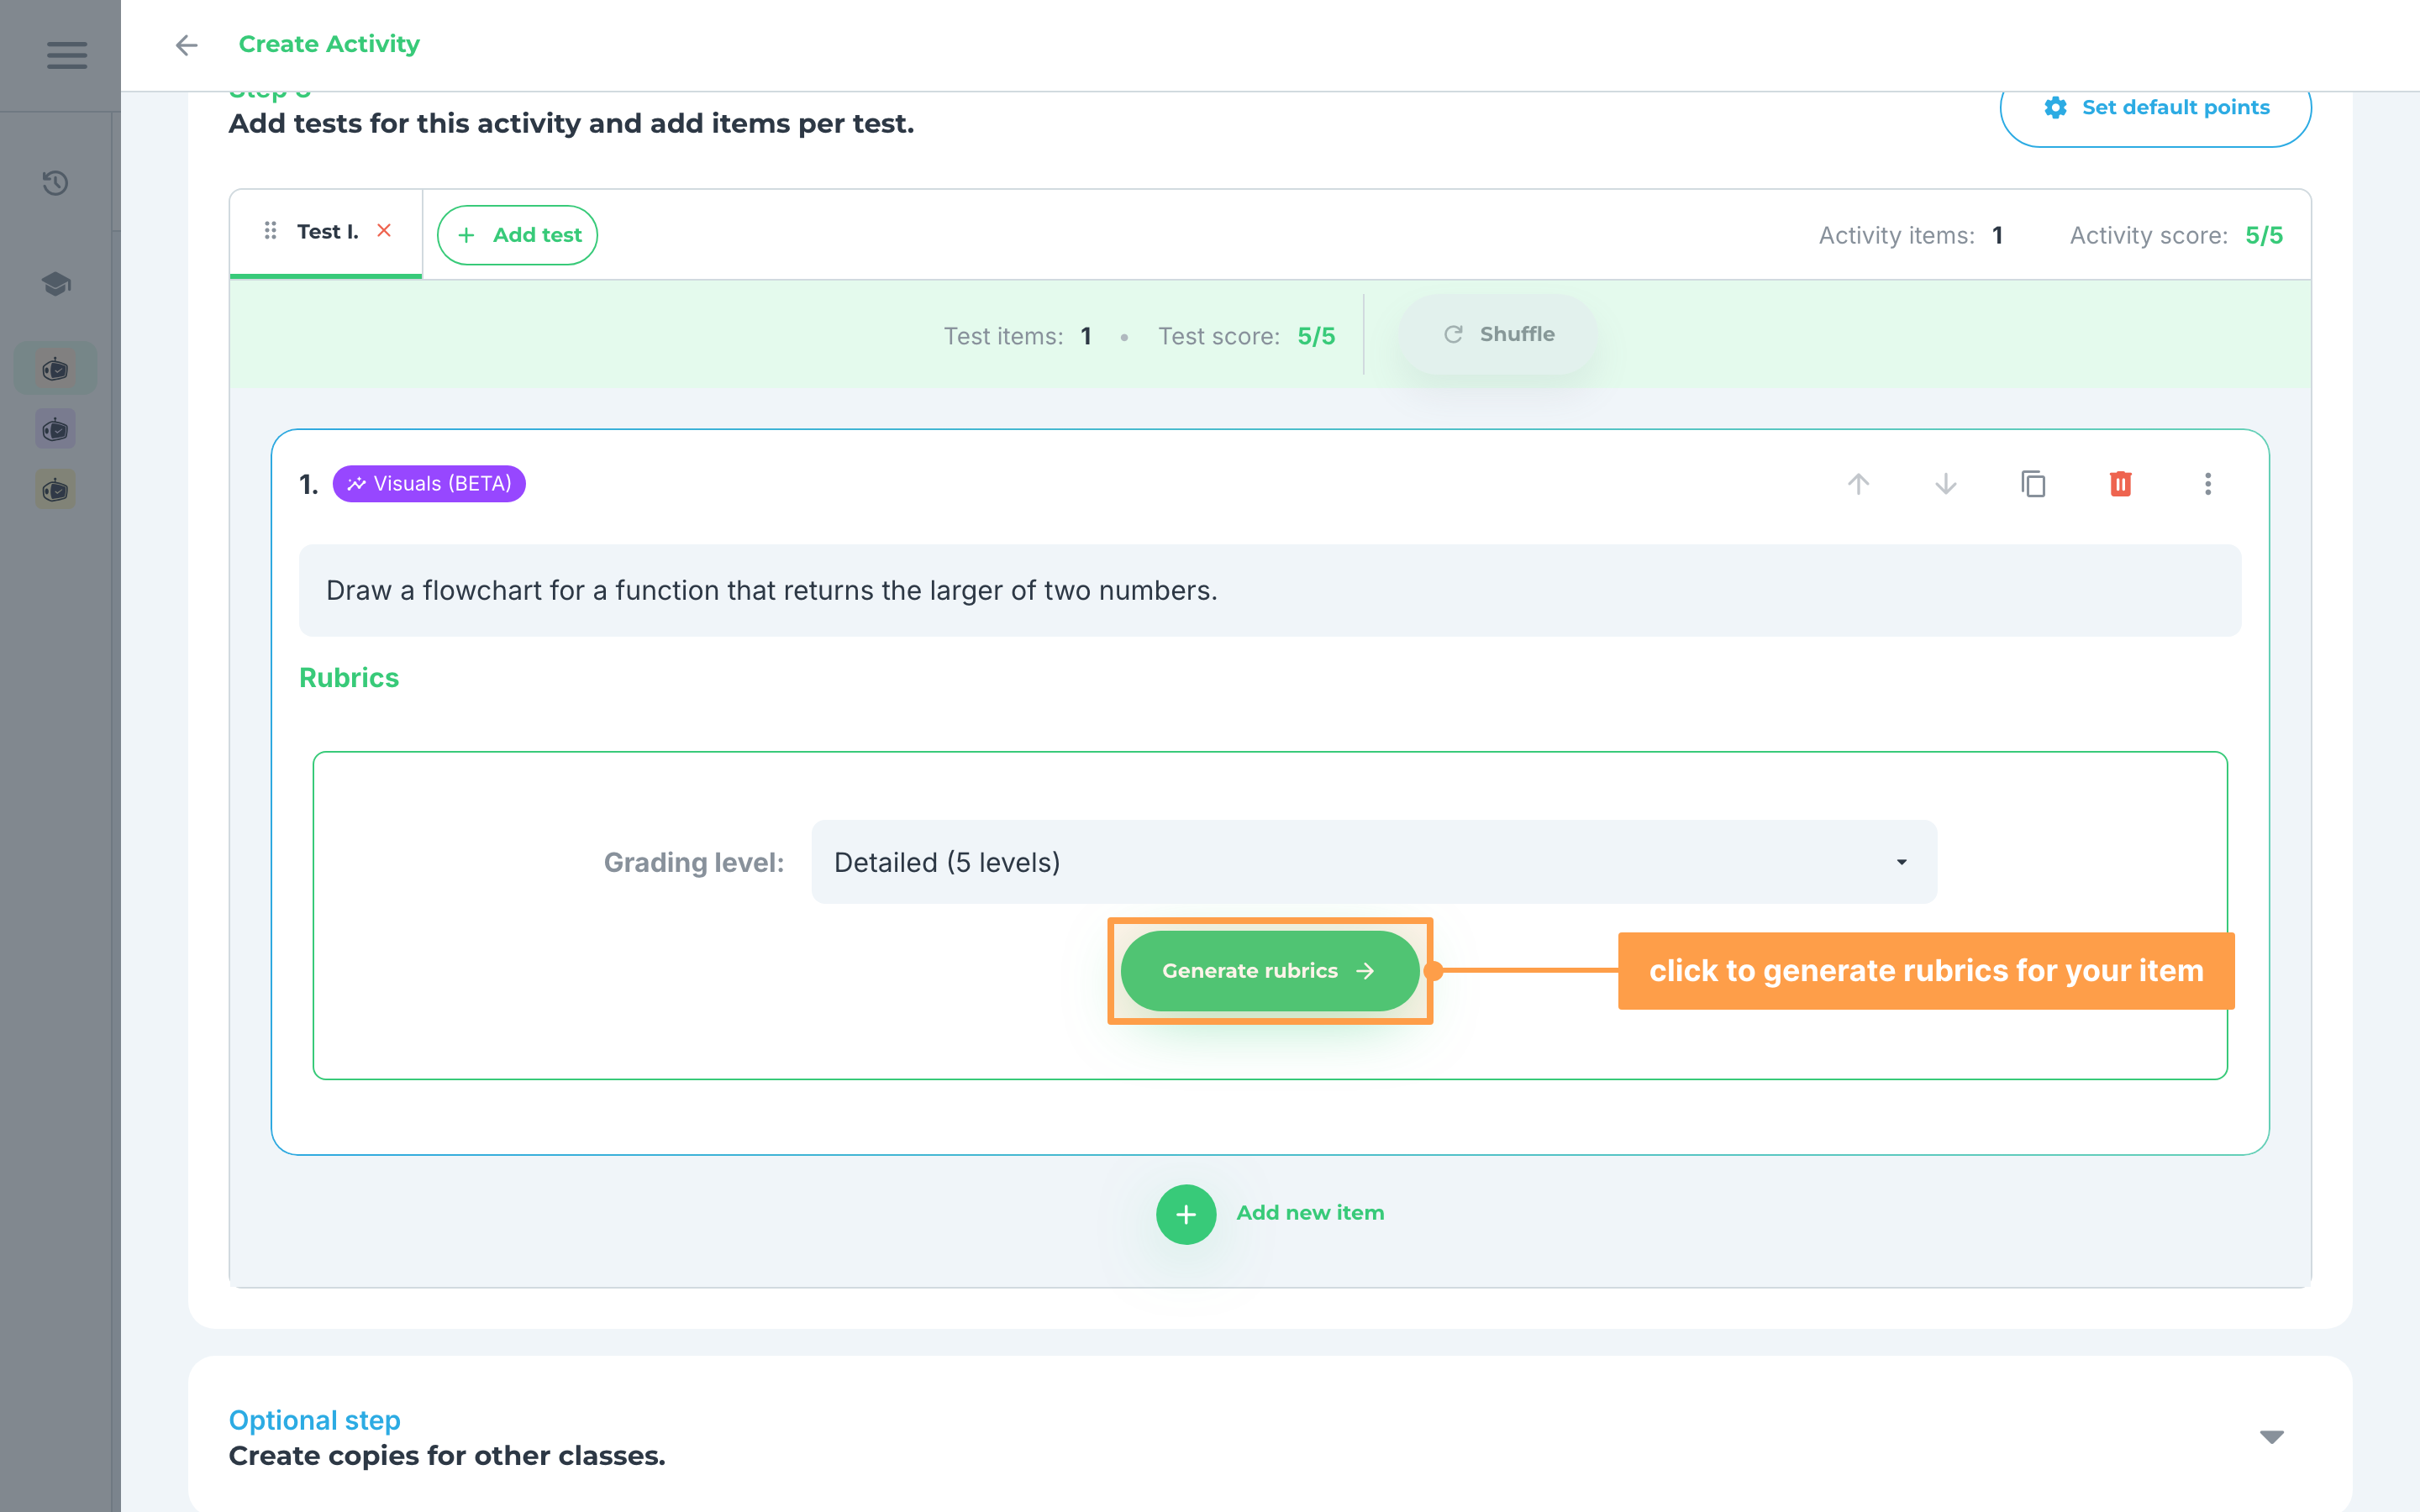Close the Test I. tab

click(x=384, y=231)
